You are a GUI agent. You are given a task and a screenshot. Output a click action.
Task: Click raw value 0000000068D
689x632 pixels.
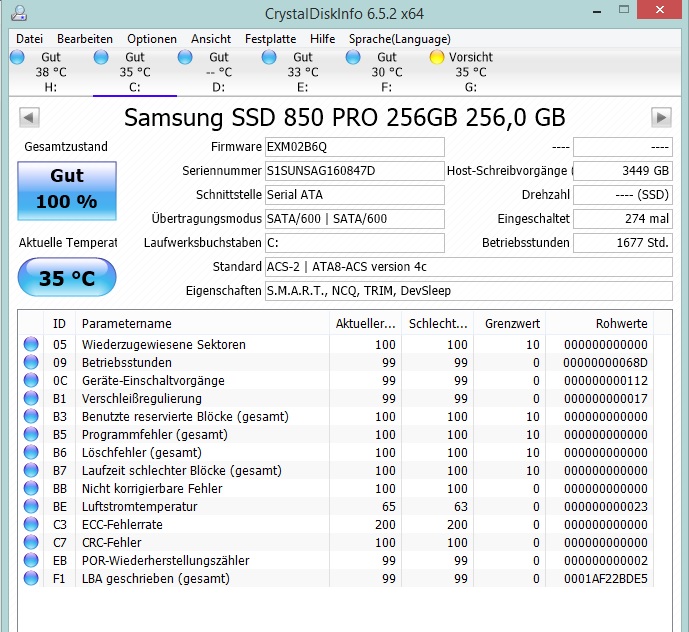606,363
